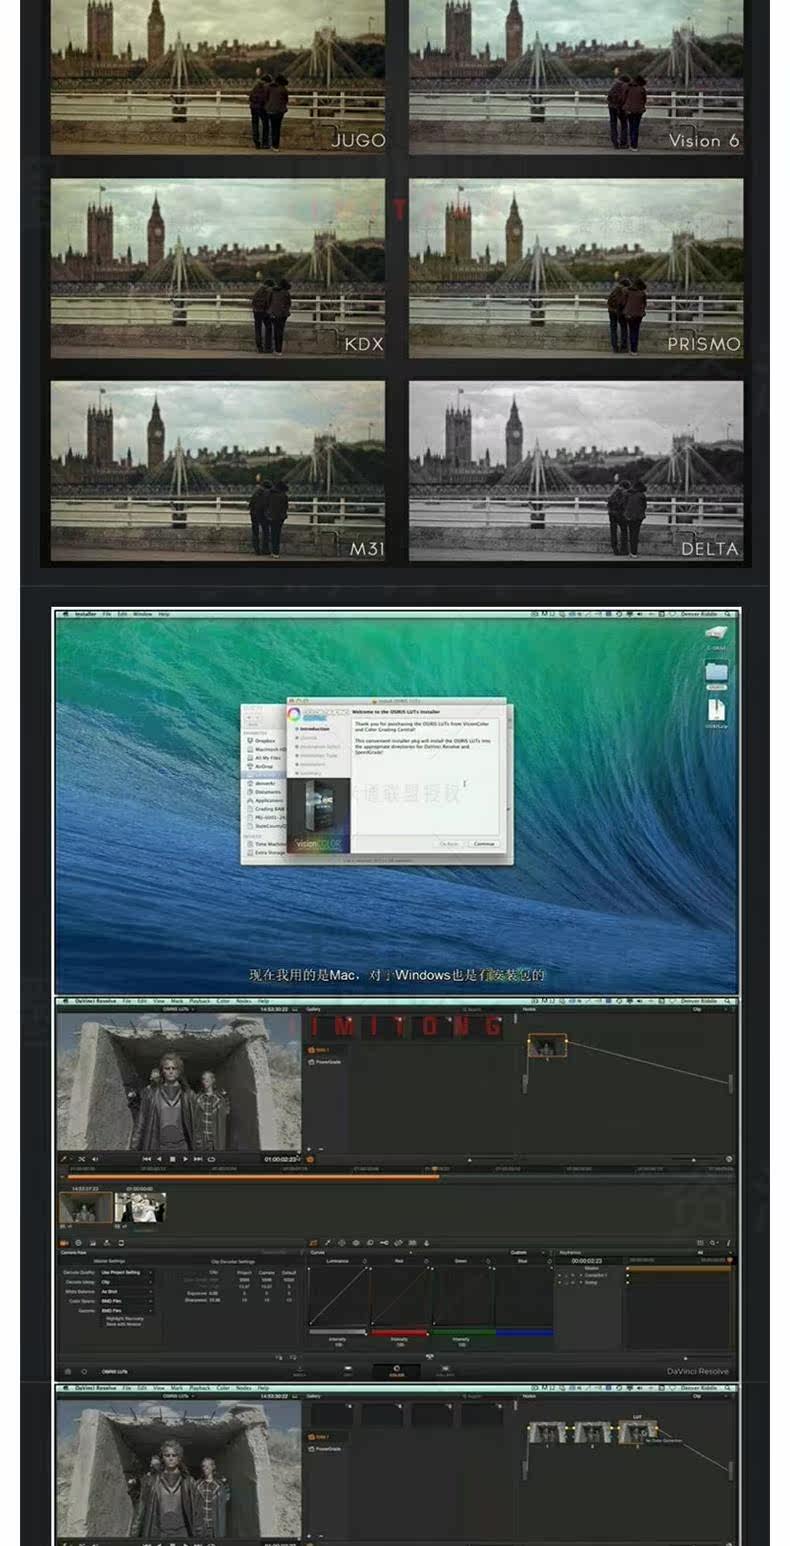Screen dimensions: 790x1546
Task: Click the PRISMO look preview image
Action: (576, 268)
